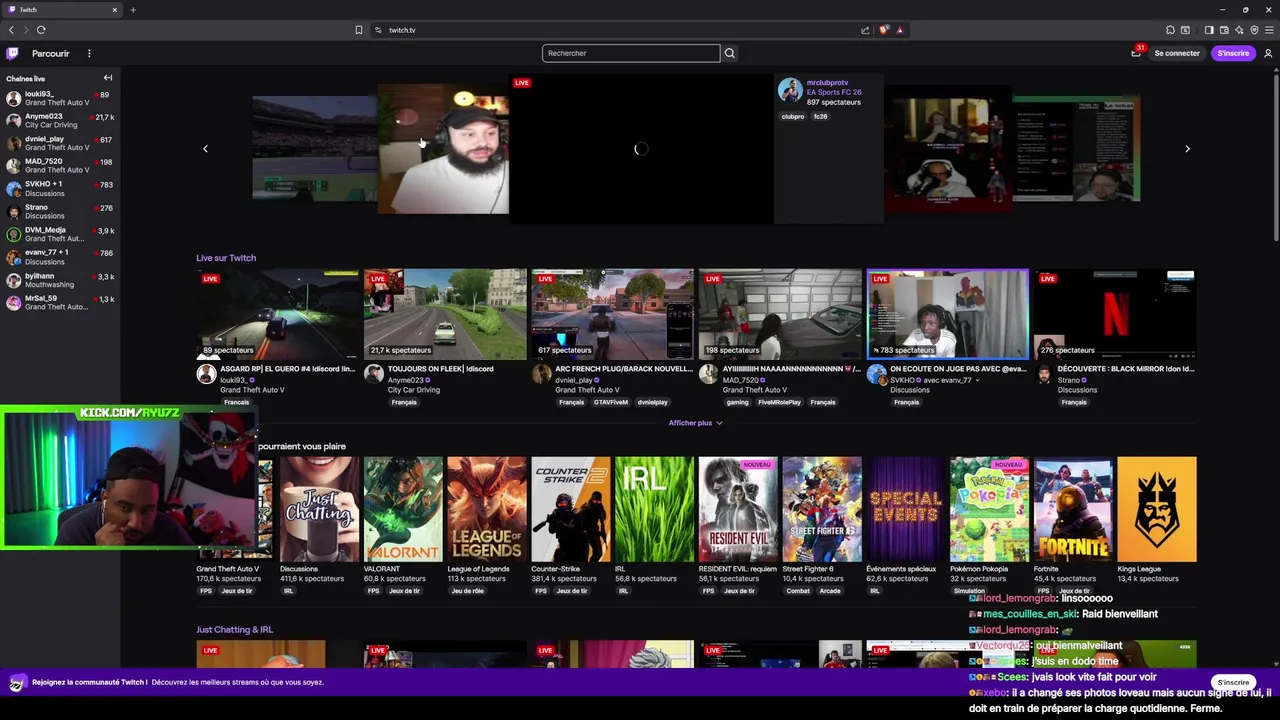1280x720 pixels.
Task: Click the Rechercher search field
Action: [x=631, y=53]
